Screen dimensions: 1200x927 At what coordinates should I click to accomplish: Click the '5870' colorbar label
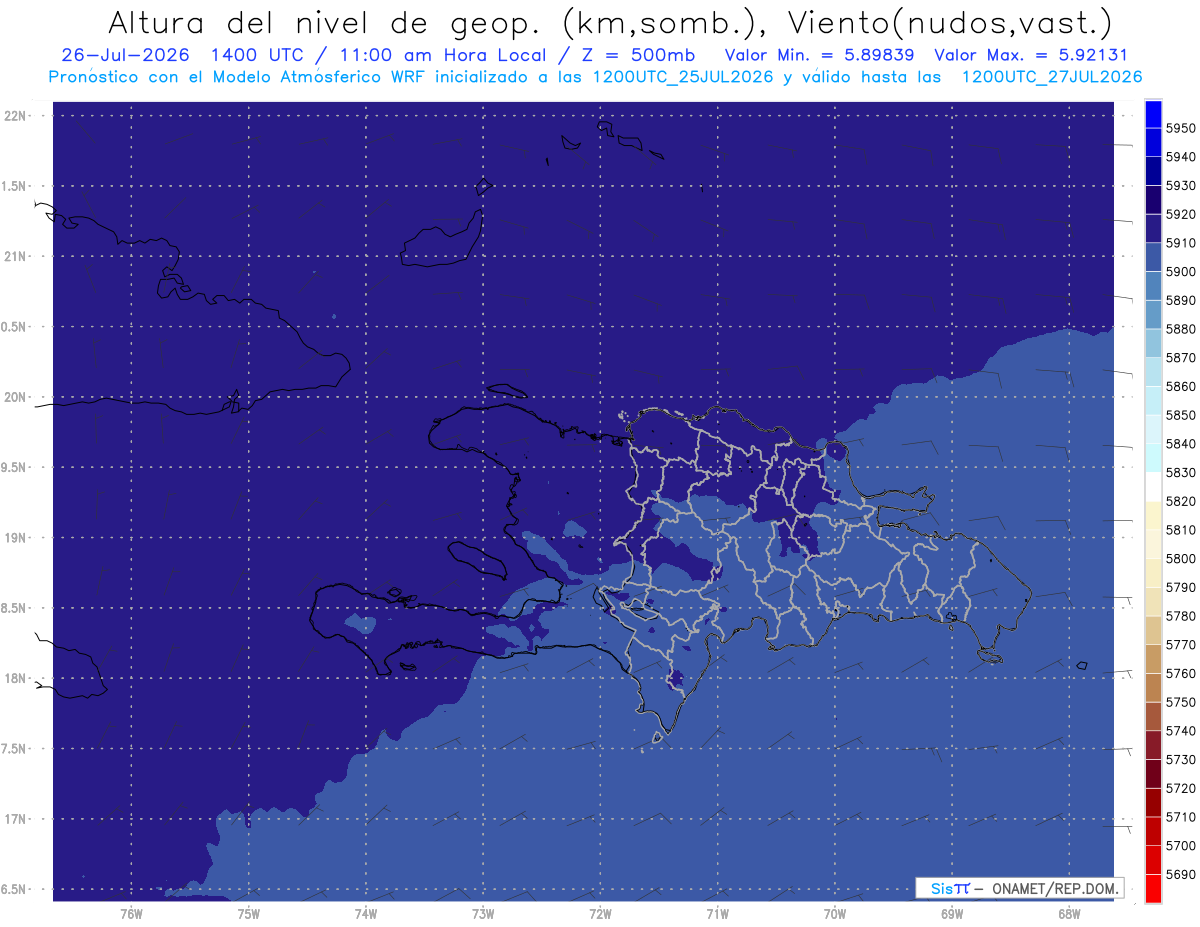pos(1181,358)
